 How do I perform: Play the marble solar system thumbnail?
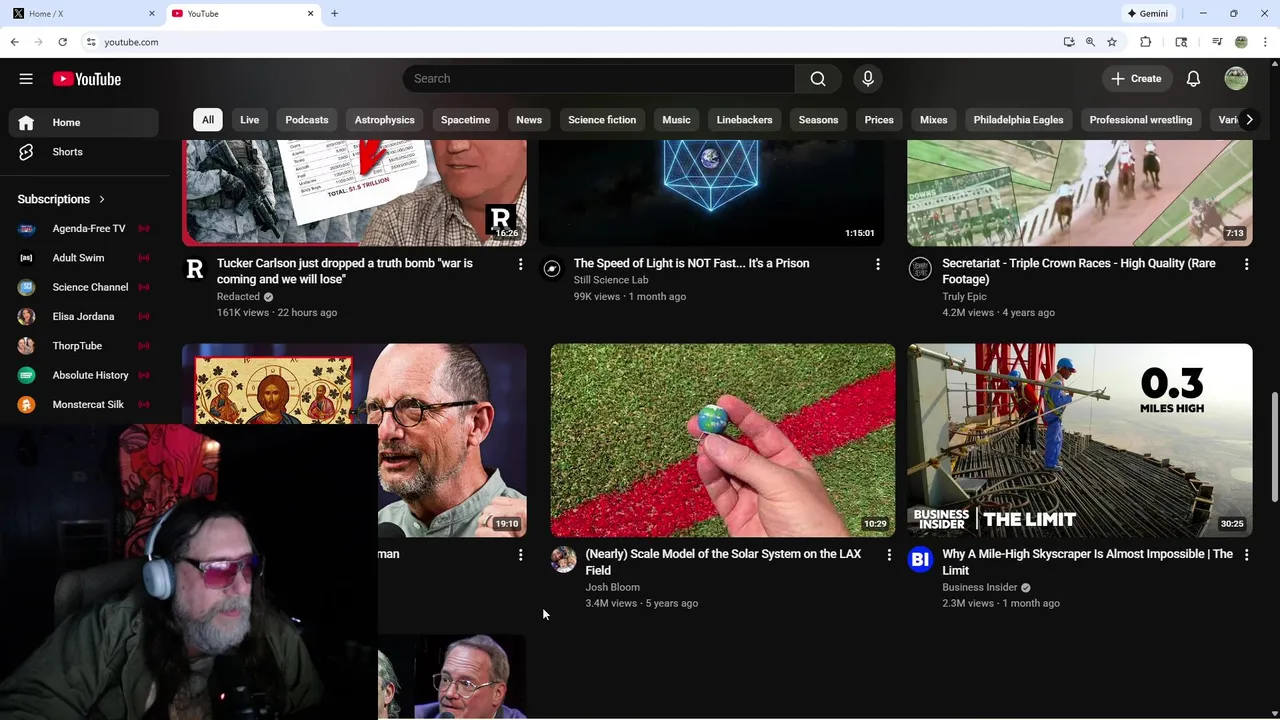coord(723,440)
